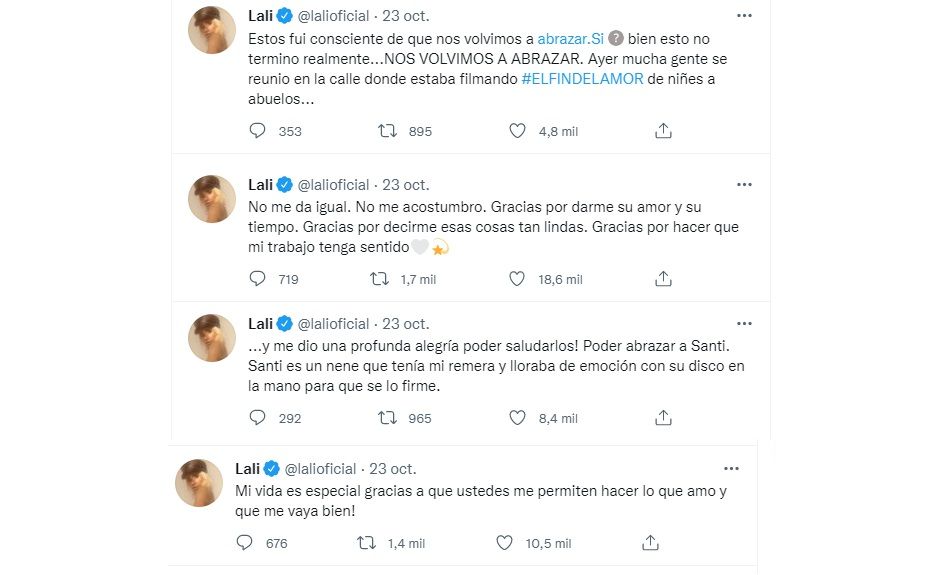Retweet the tweet with 895 retweets

pyautogui.click(x=387, y=131)
